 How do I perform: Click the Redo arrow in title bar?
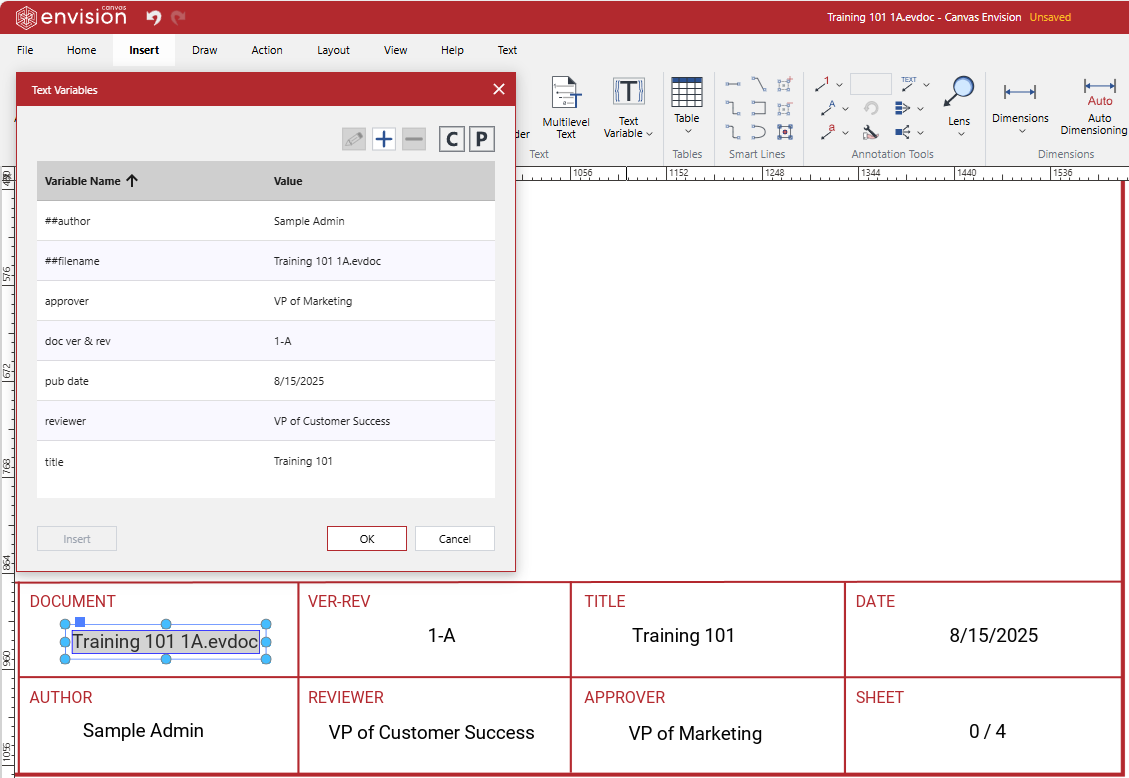coord(178,17)
